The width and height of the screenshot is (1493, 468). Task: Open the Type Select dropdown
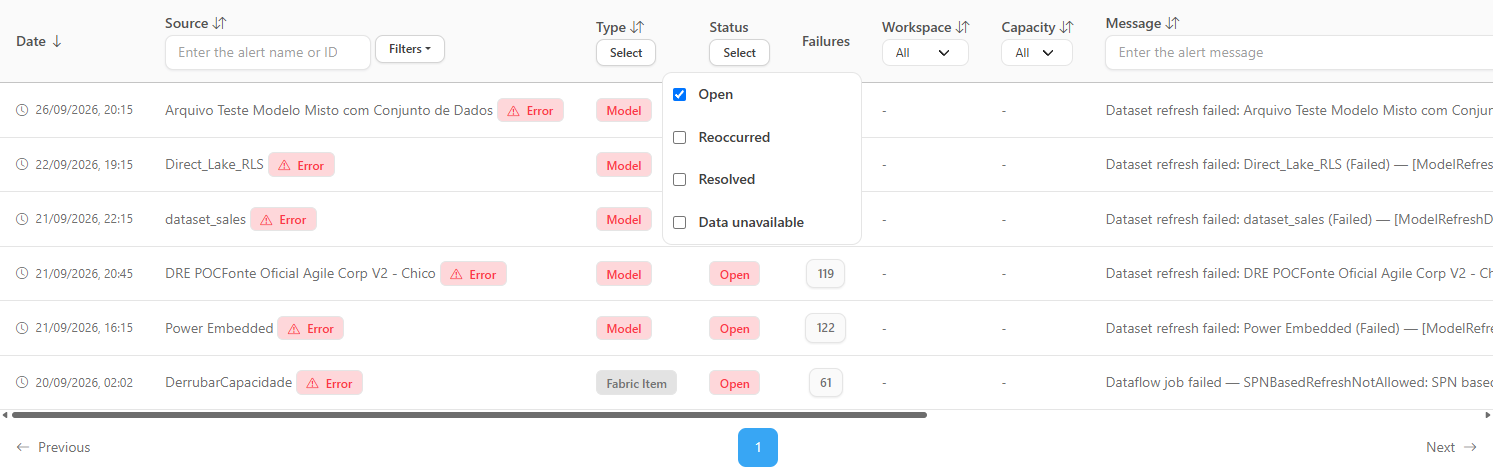[x=626, y=53]
